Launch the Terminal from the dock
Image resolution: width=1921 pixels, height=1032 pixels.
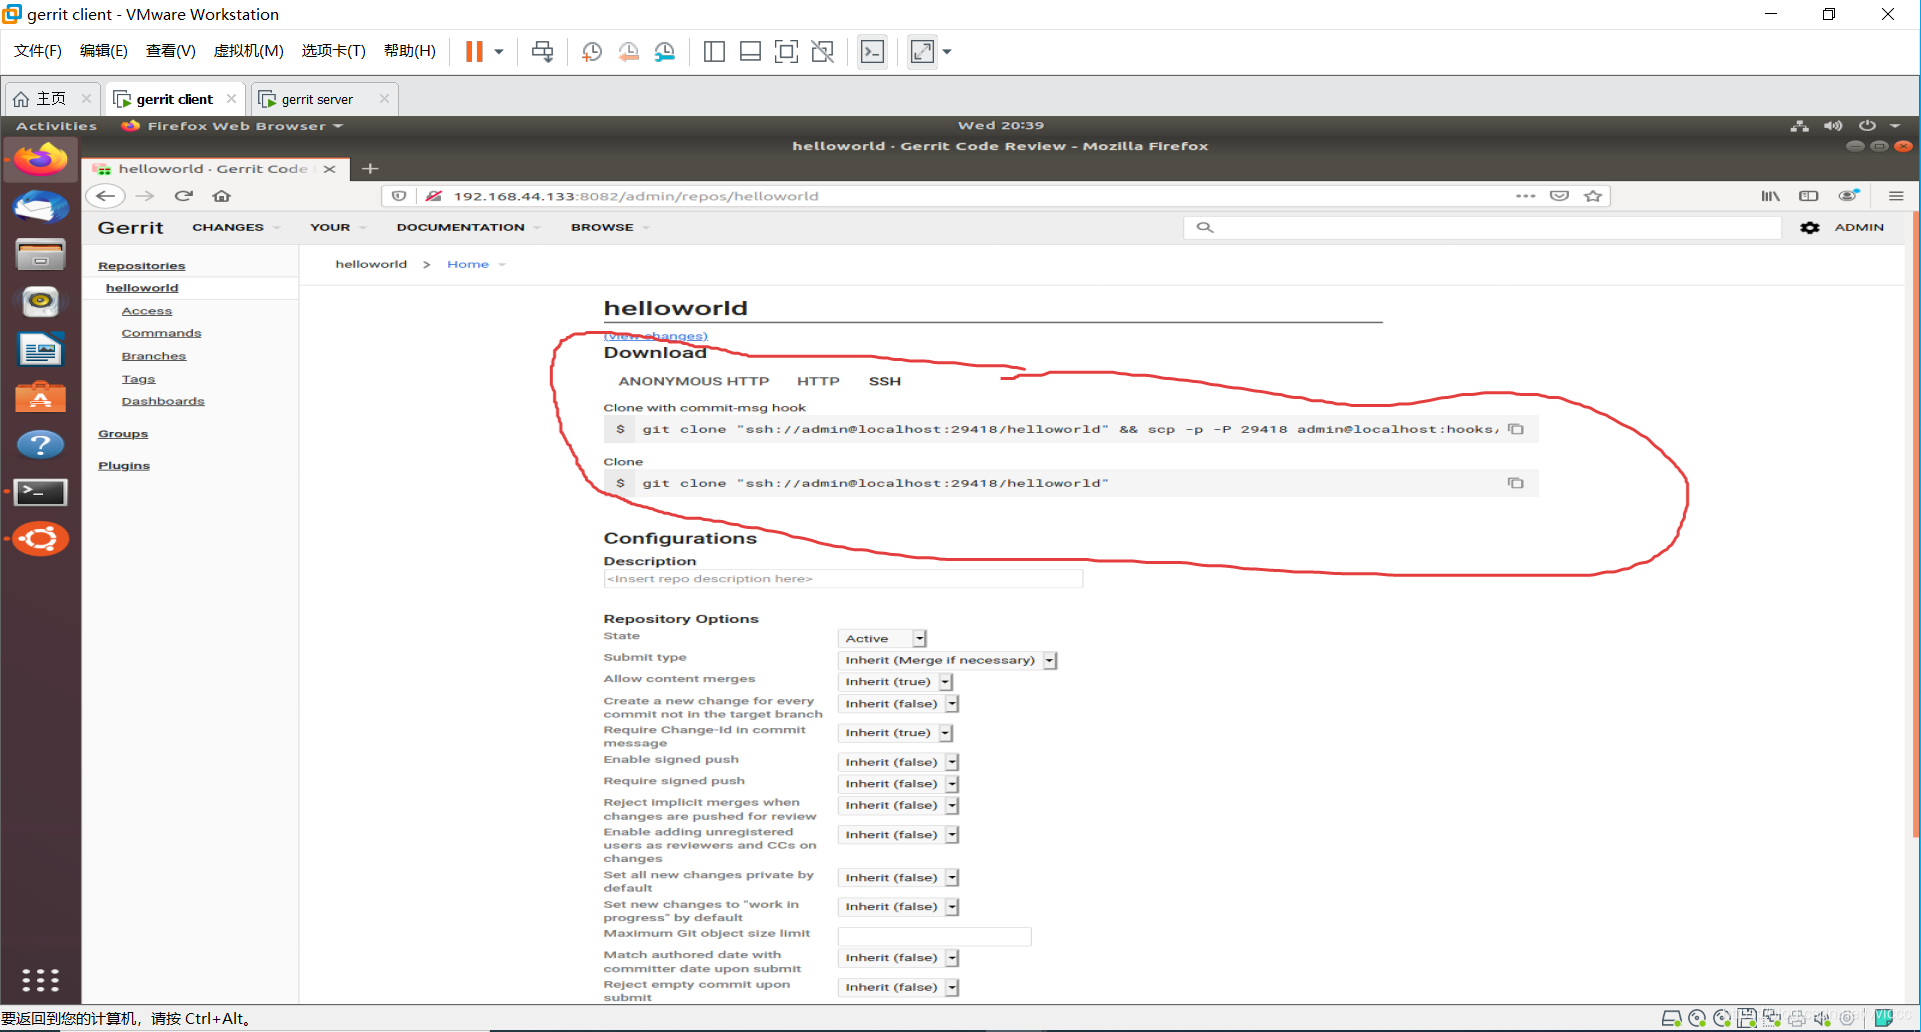40,492
